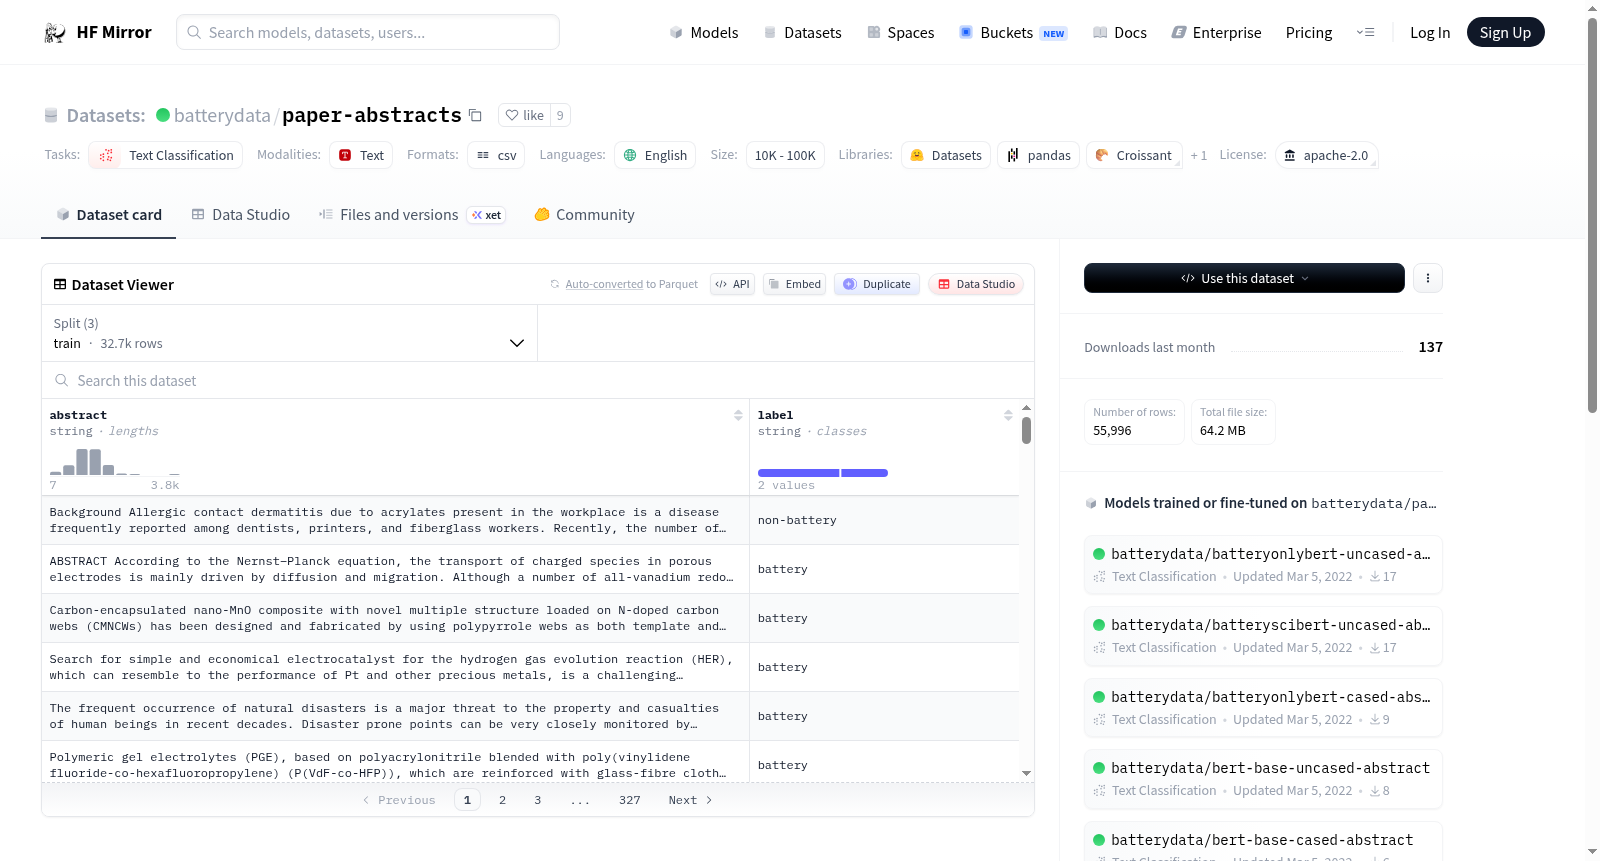This screenshot has height=861, width=1600.
Task: Open batterydata/batteryonlybert-cased model card
Action: 1263,708
